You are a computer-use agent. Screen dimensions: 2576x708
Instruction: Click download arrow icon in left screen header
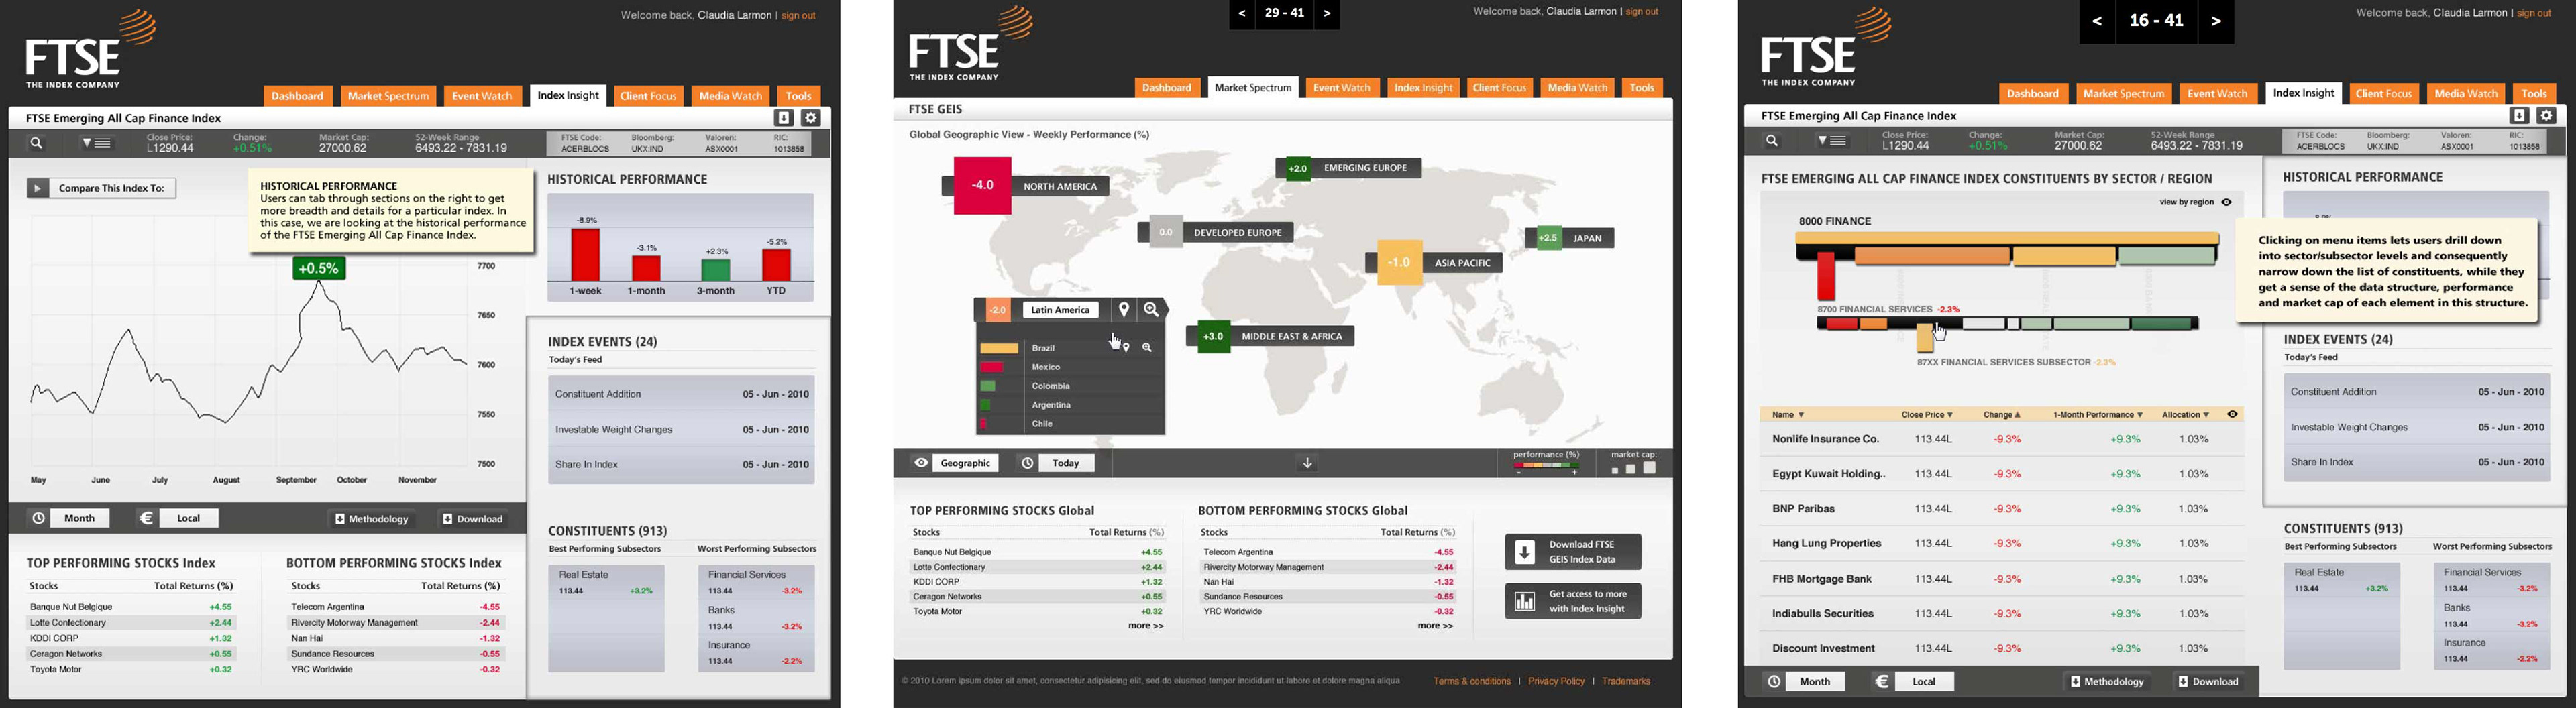pos(784,118)
